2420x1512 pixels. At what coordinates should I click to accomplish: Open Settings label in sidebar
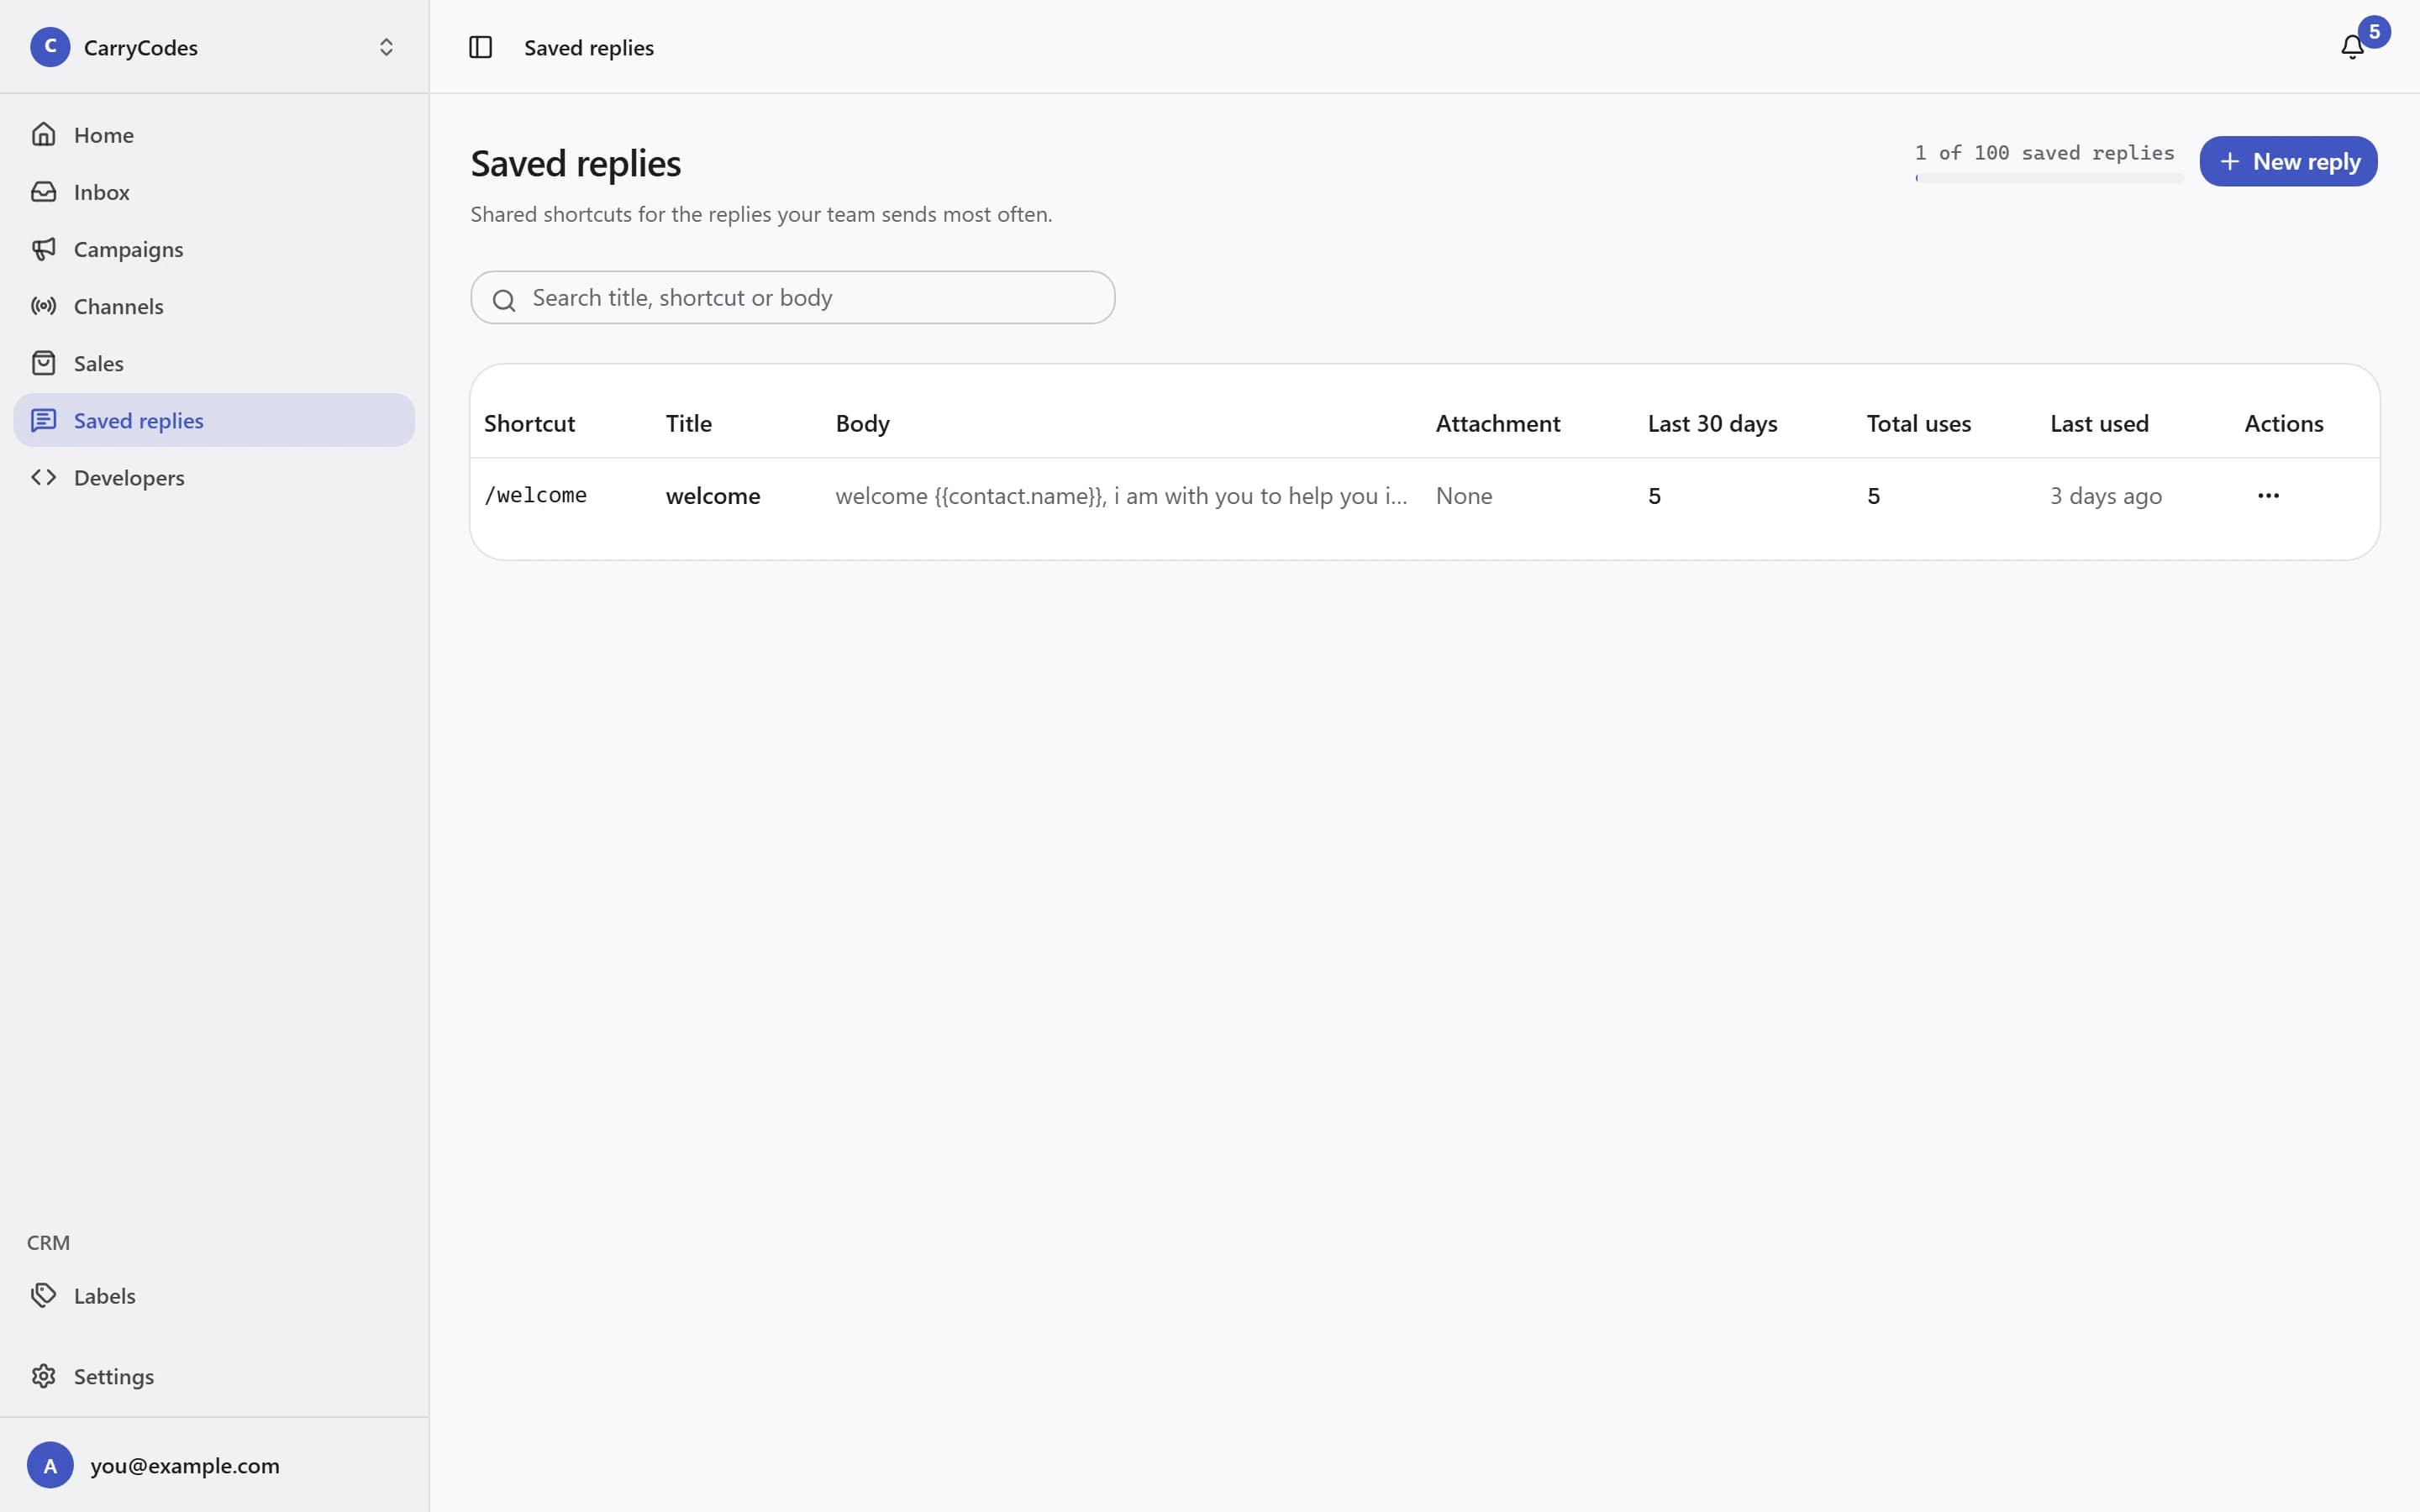click(114, 1376)
